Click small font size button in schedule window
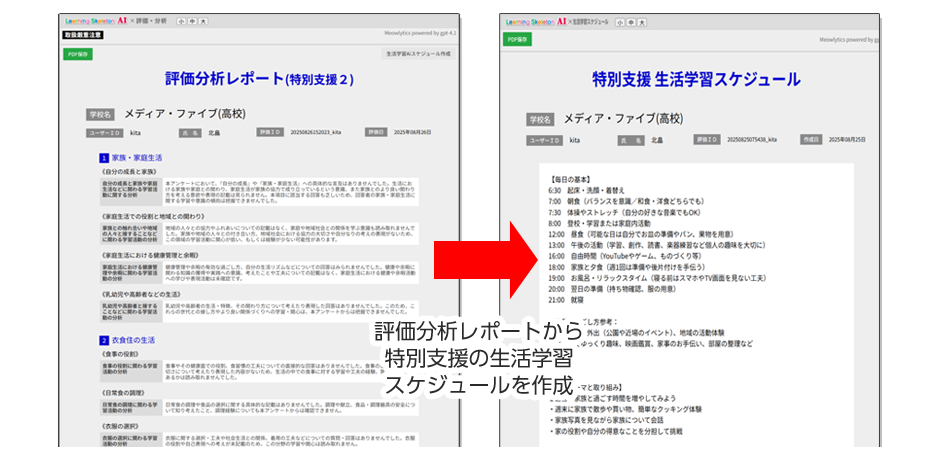930x474 pixels. (620, 20)
